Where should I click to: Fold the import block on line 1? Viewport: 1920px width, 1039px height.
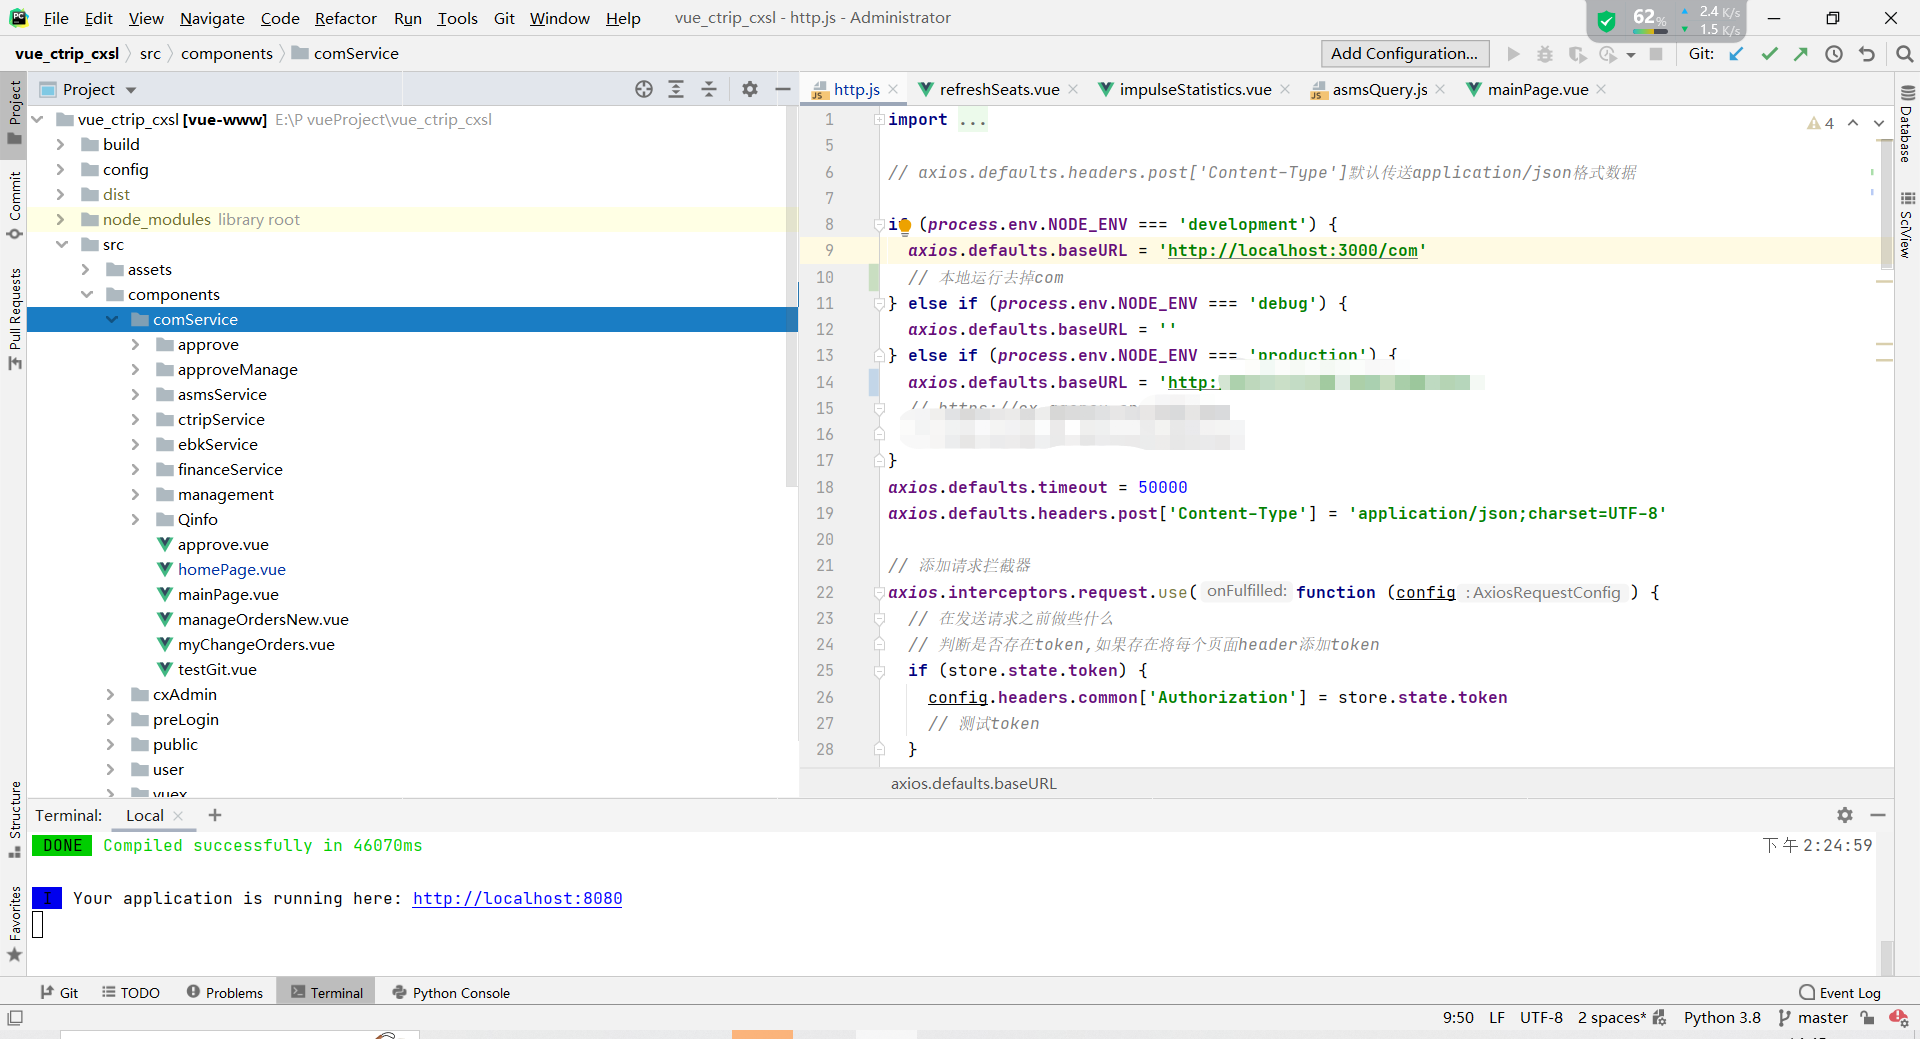pyautogui.click(x=879, y=120)
